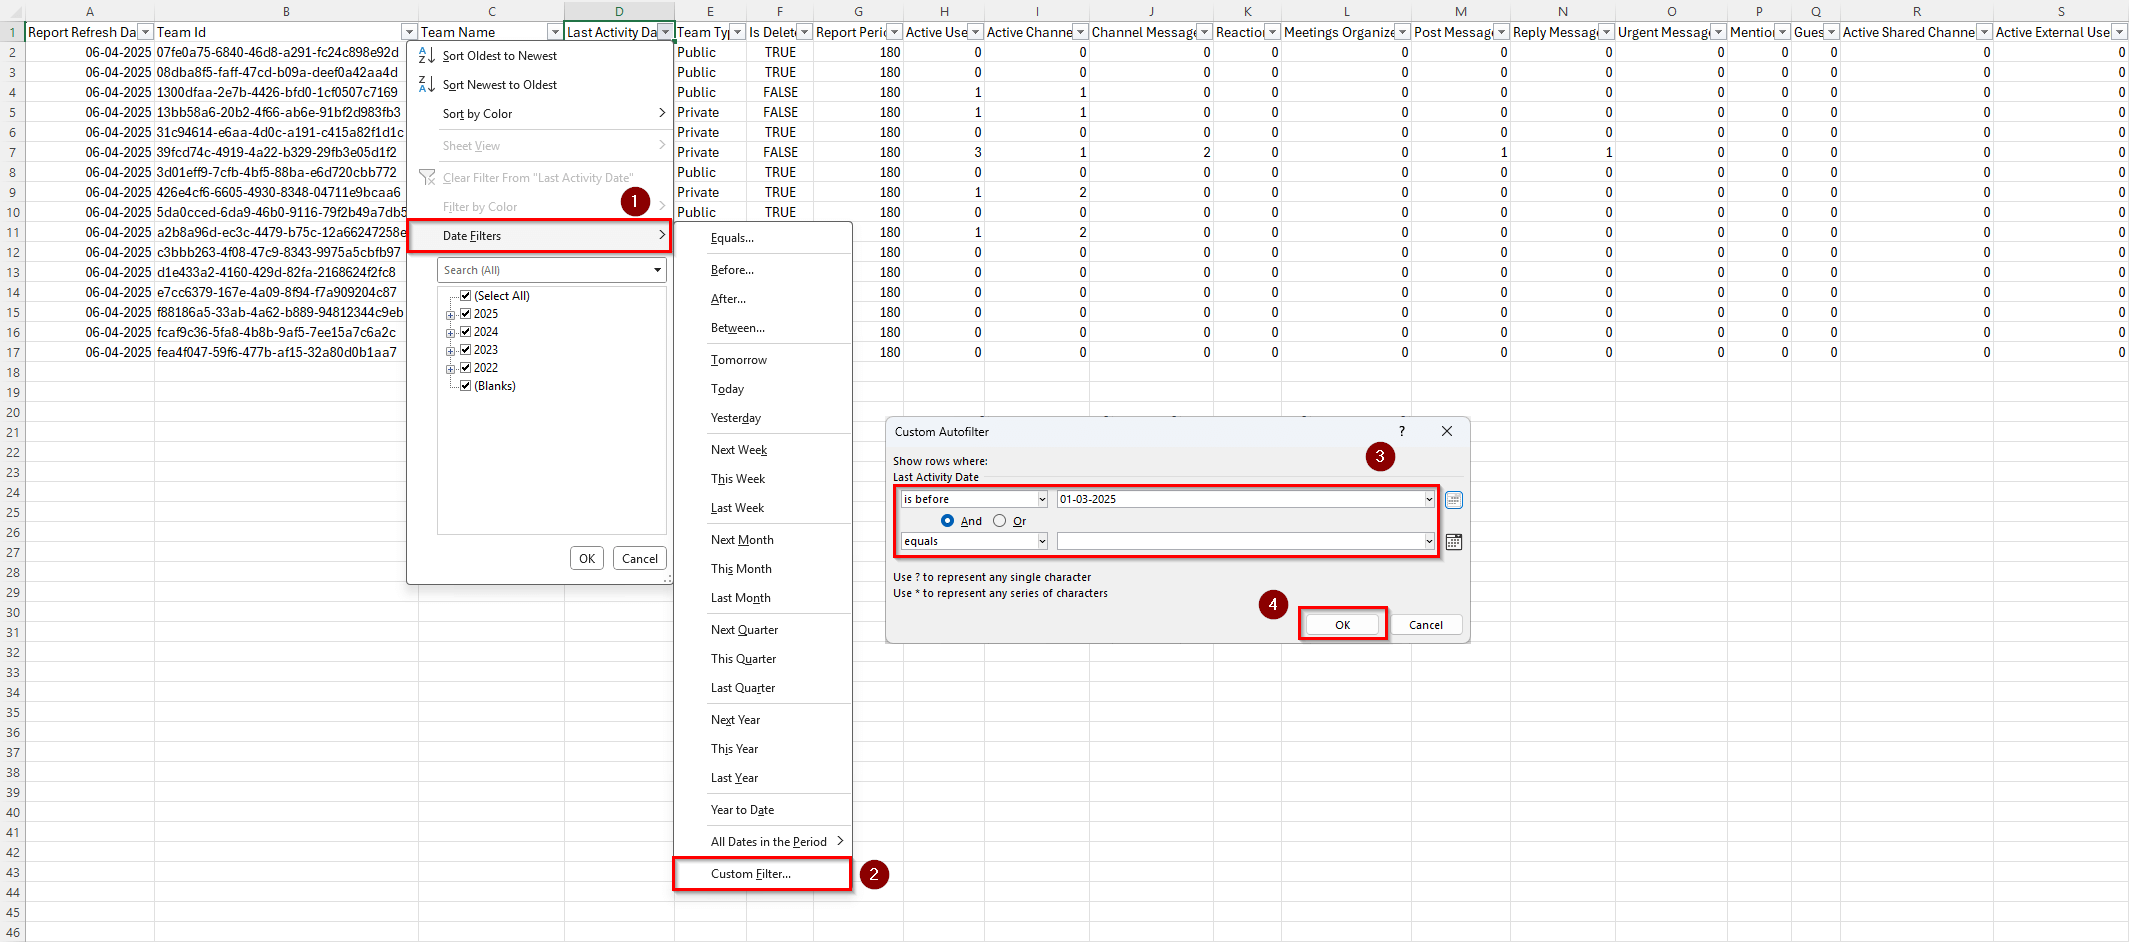Toggle the (Select All) checkbox

point(466,295)
